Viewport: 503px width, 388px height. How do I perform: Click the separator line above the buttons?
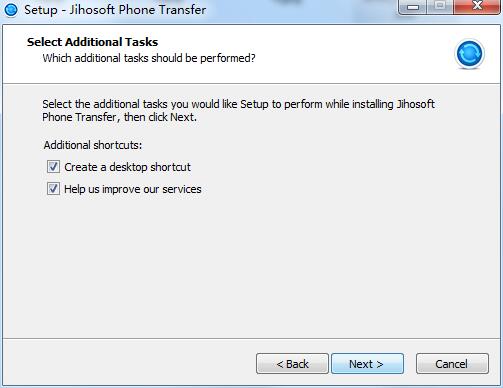coord(252,338)
